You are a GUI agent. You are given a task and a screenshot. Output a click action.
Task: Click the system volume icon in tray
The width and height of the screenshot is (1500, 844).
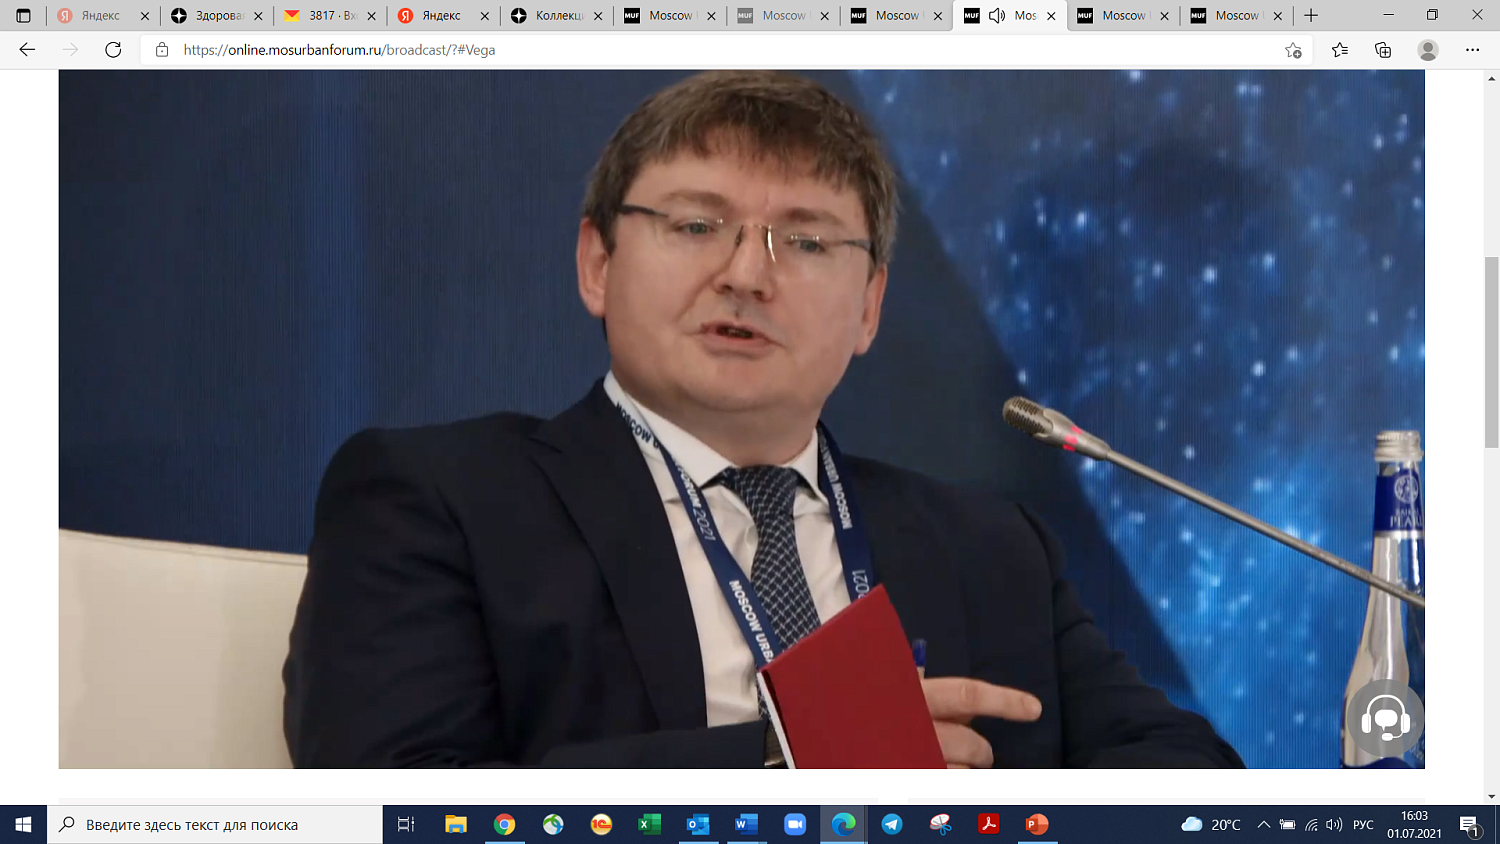coord(1334,825)
